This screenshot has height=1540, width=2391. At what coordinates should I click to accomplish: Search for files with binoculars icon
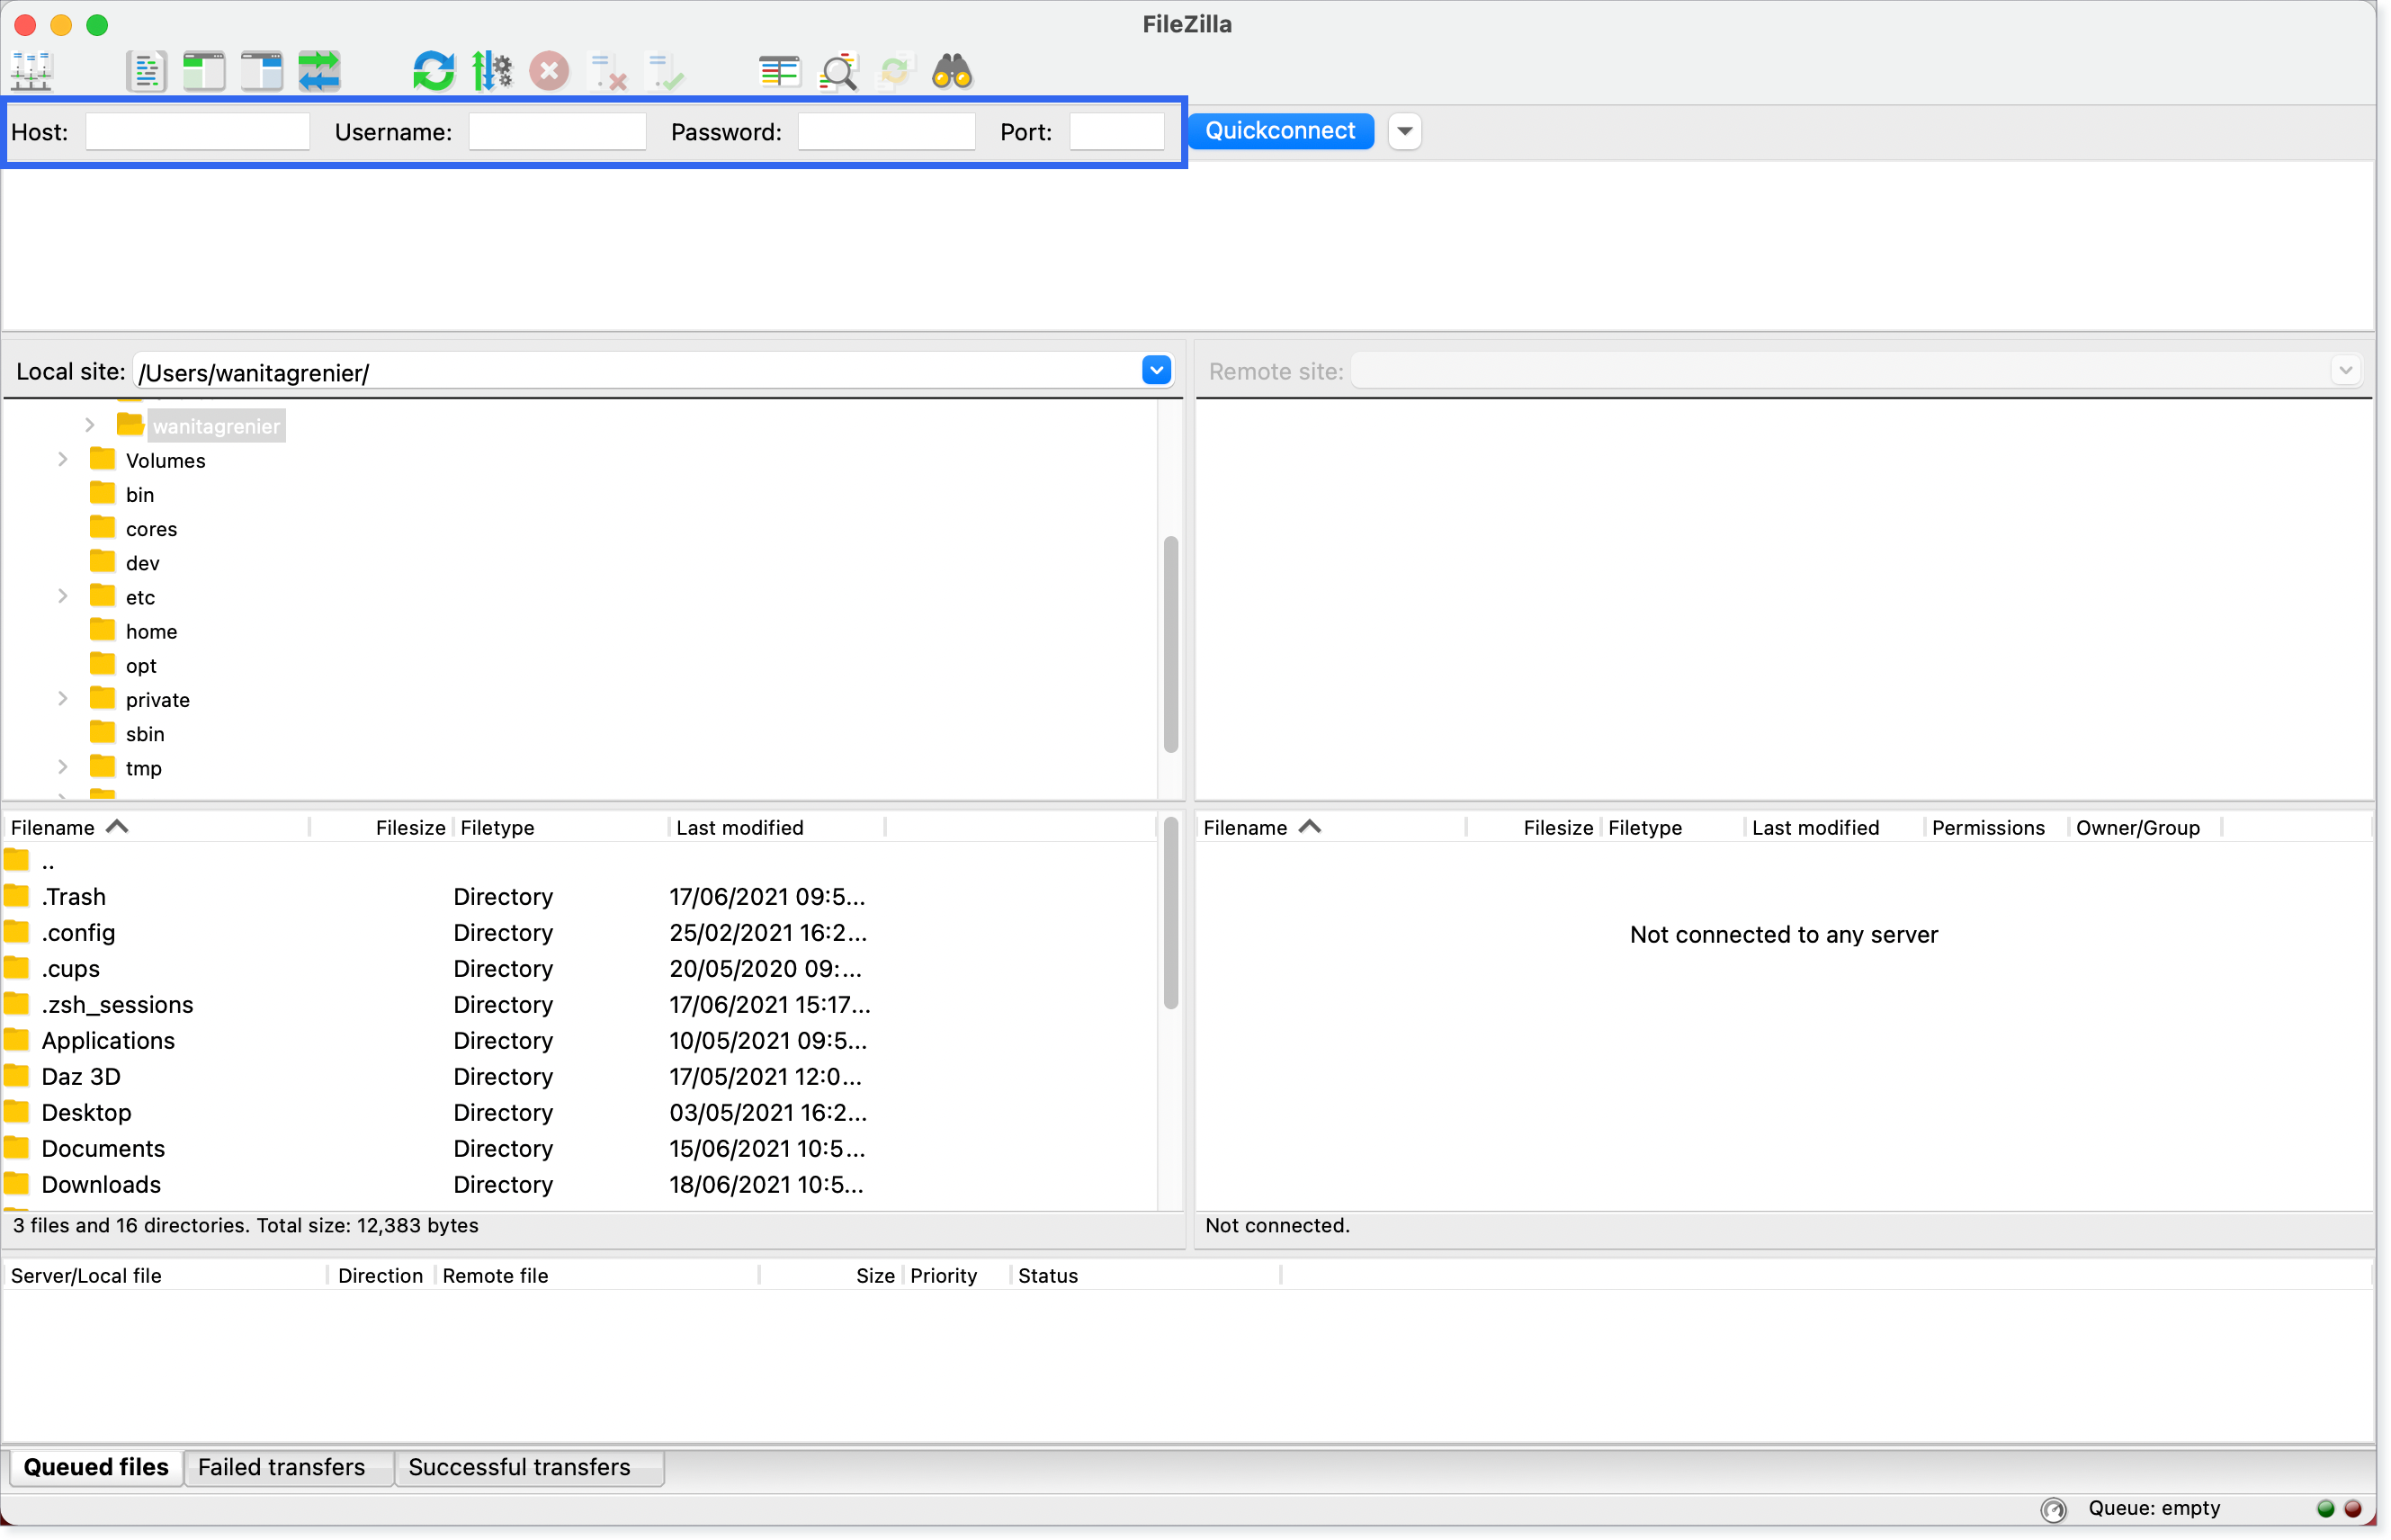pyautogui.click(x=953, y=72)
